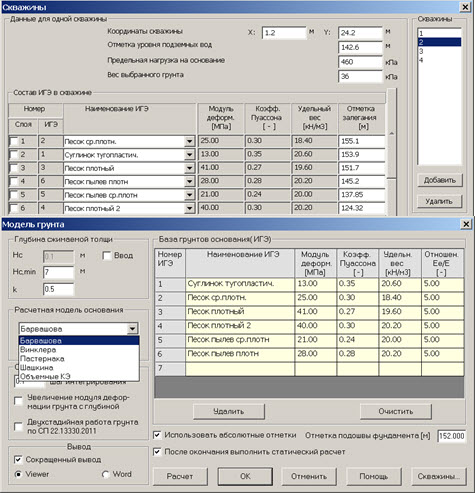This screenshot has height=493, width=475.
Task: Click Отметка подошвы фундамента field 152.000
Action: pyautogui.click(x=451, y=436)
